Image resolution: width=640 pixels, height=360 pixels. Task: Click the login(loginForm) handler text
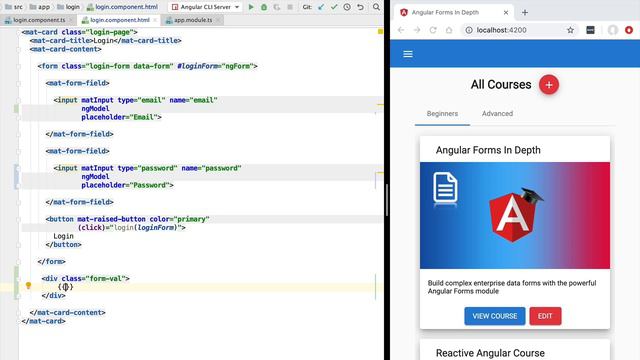coord(146,228)
